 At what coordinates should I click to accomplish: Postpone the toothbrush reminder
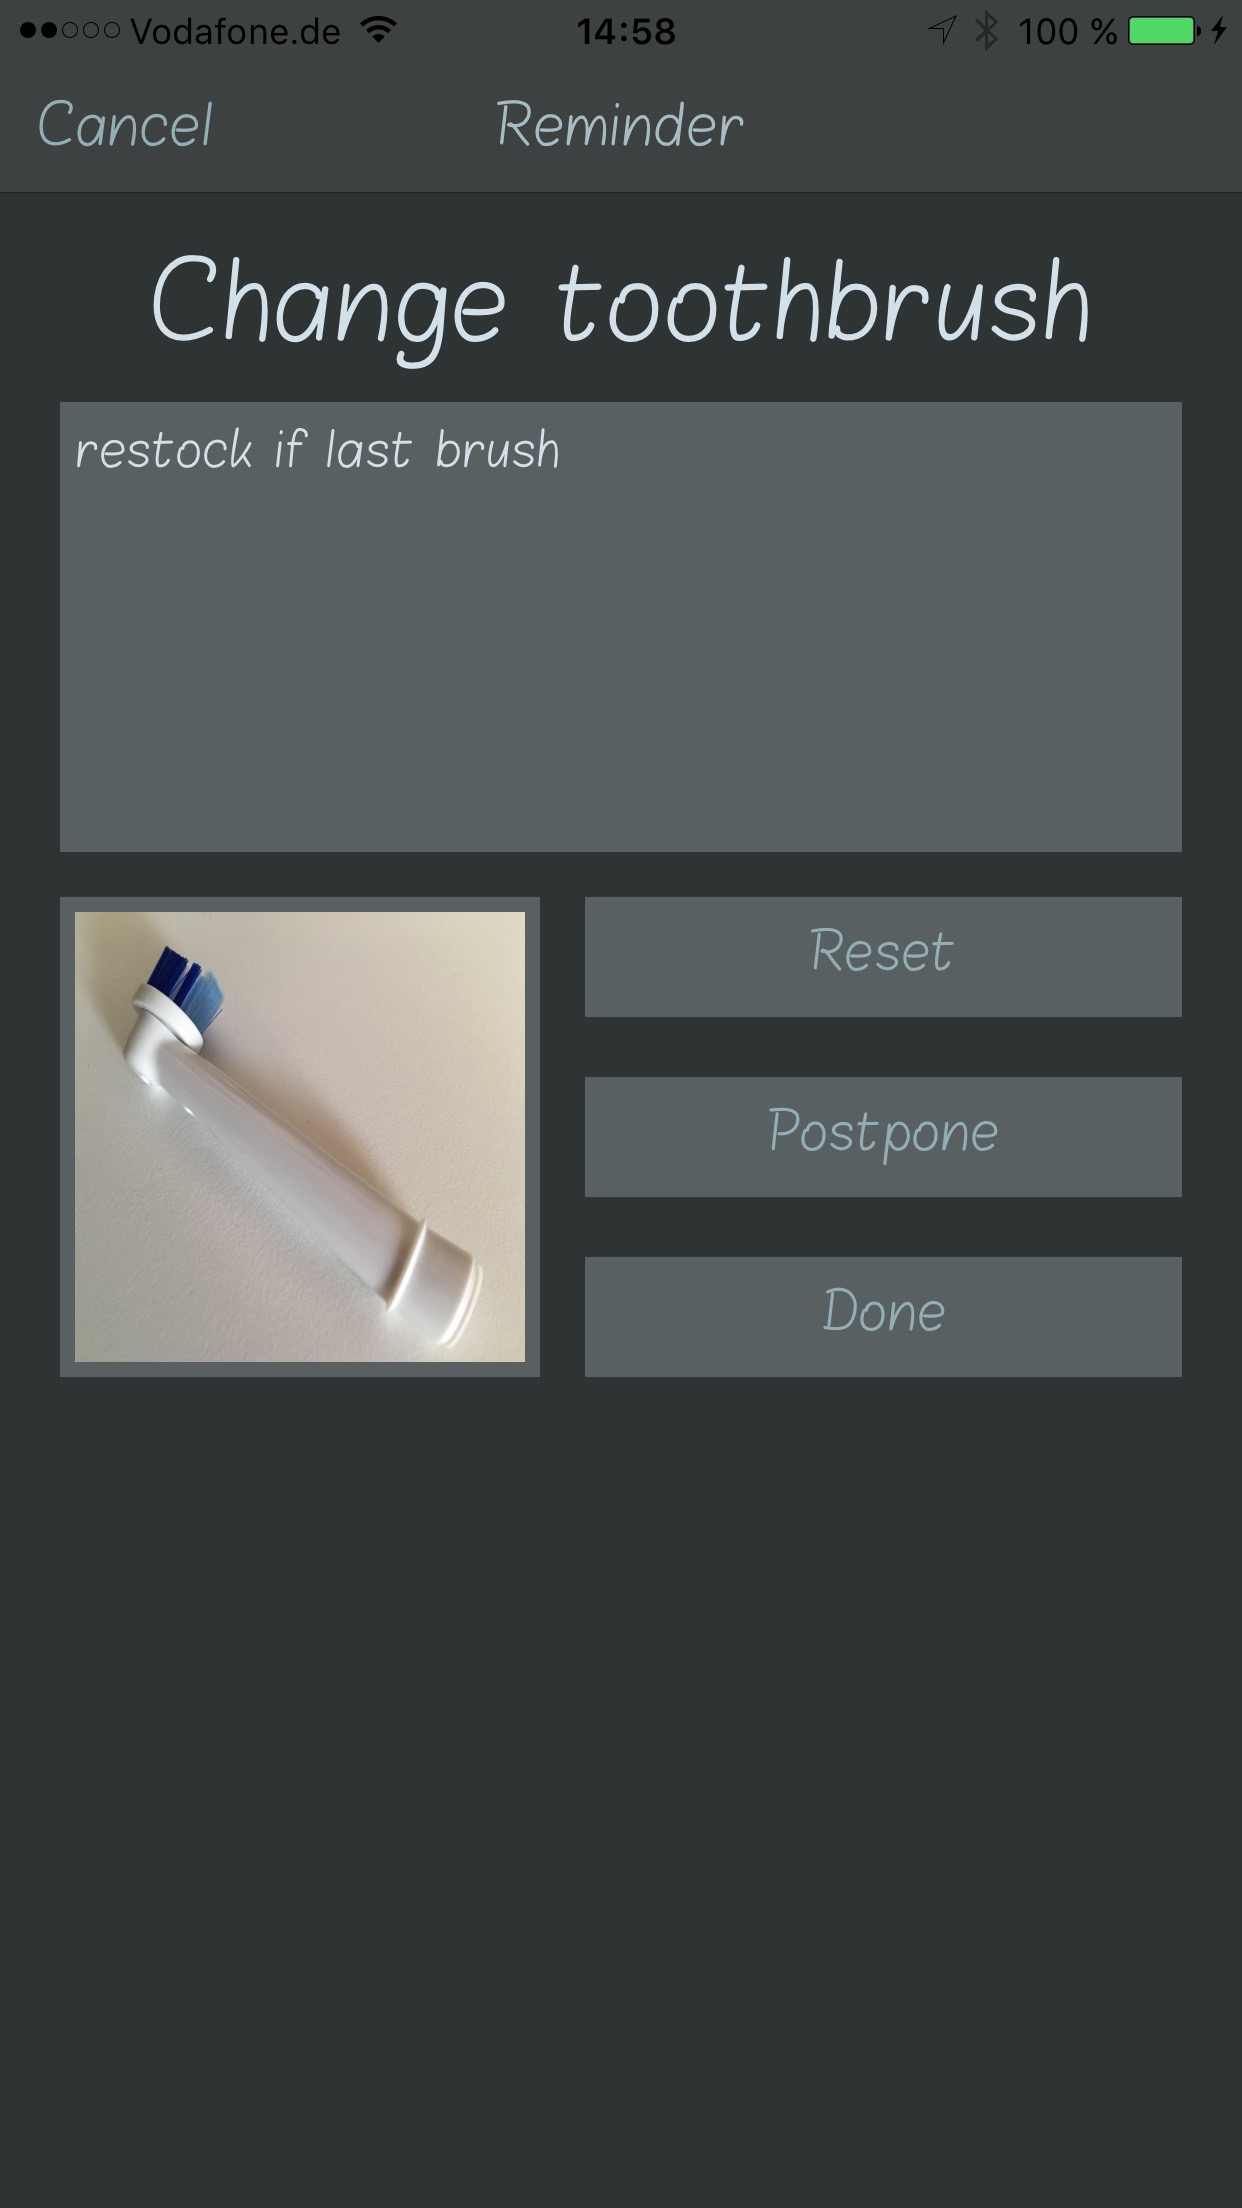click(x=883, y=1137)
